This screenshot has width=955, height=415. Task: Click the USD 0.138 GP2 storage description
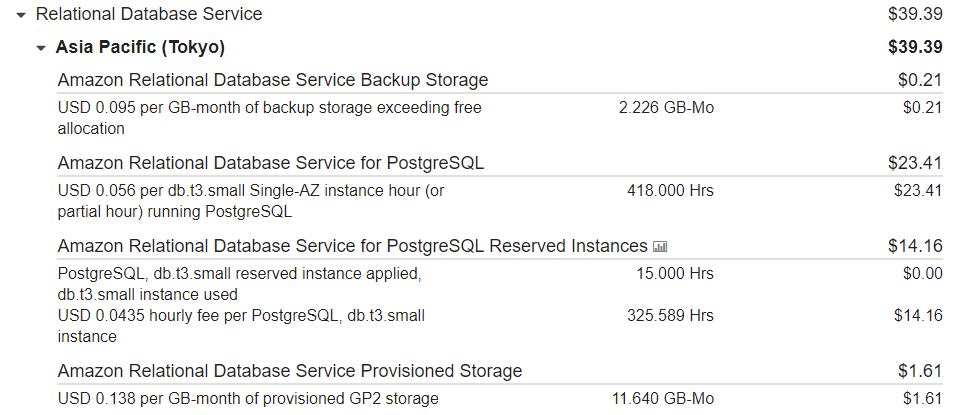248,399
